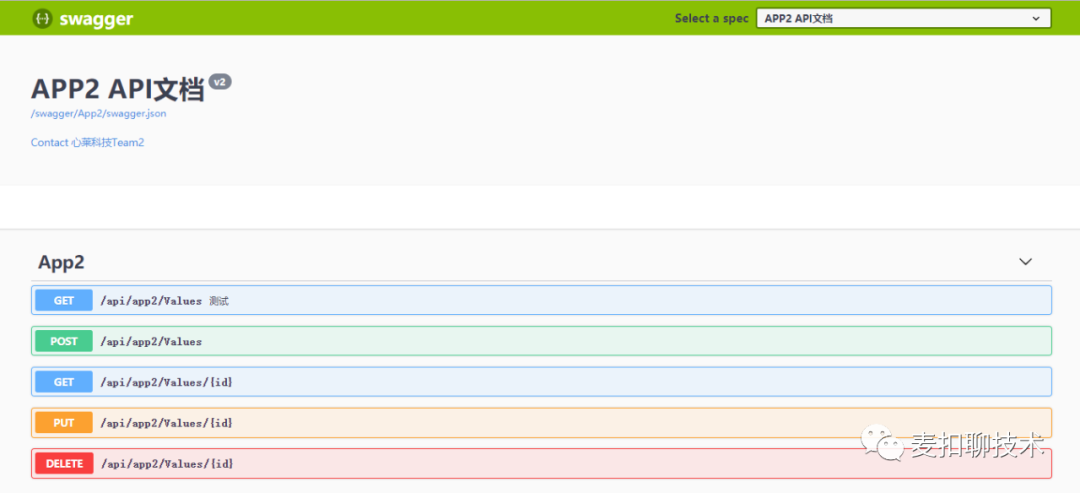The image size is (1080, 493).
Task: Expand GET /api/app2/Values/{id} operation
Action: [x=541, y=381]
